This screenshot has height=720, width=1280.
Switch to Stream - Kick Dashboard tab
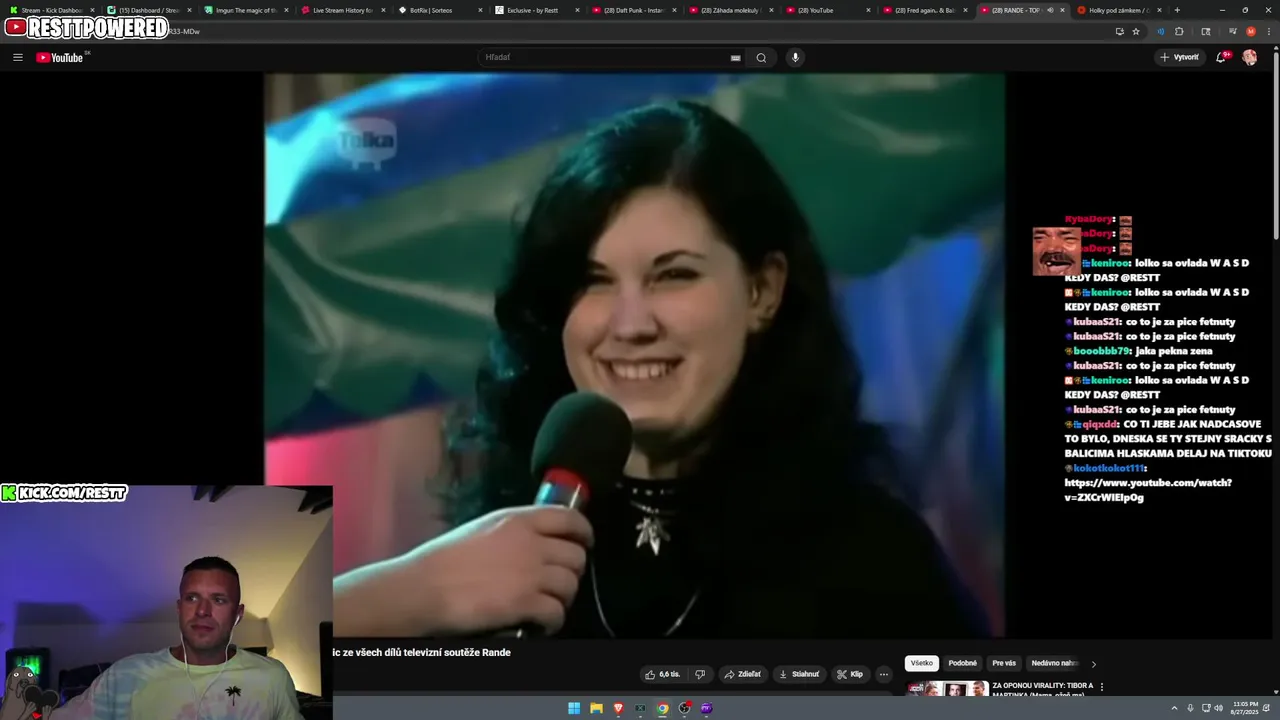pyautogui.click(x=50, y=10)
